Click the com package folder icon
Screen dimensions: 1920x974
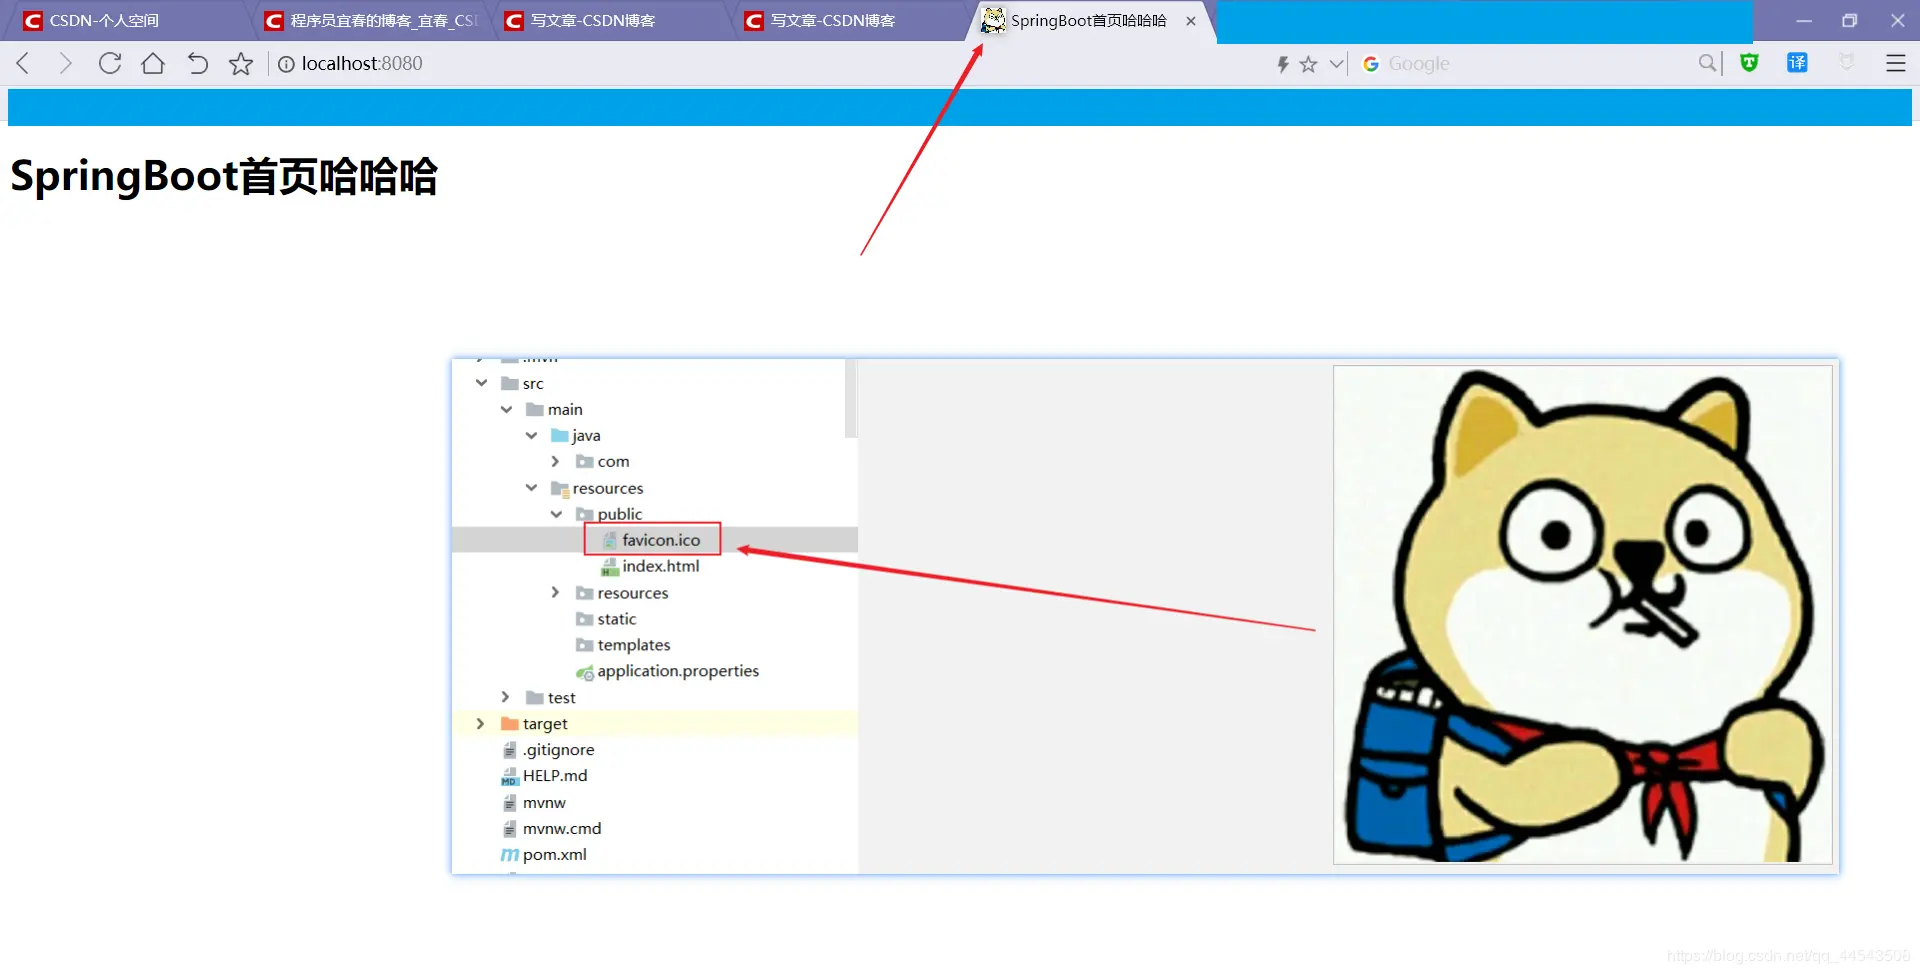585,461
